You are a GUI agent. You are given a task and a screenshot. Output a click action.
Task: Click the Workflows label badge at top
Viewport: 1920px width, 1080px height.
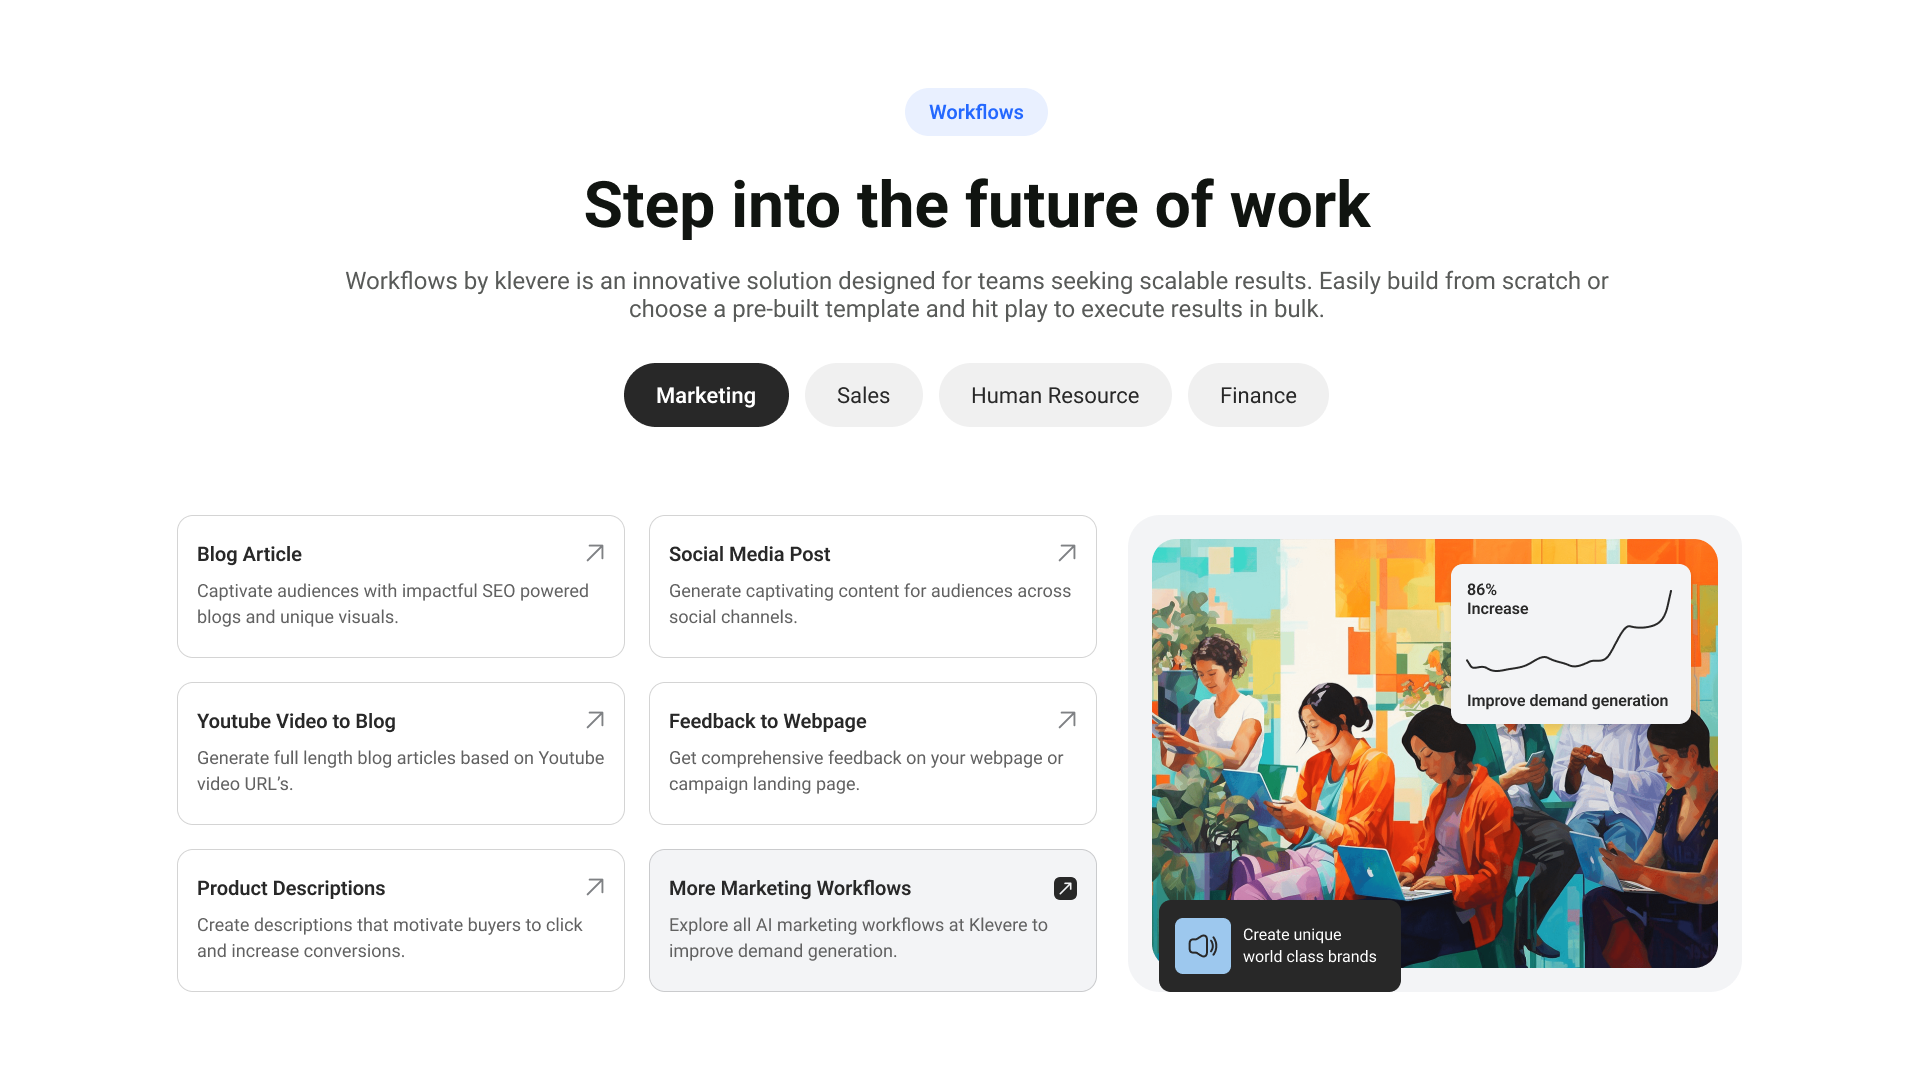[x=976, y=112]
